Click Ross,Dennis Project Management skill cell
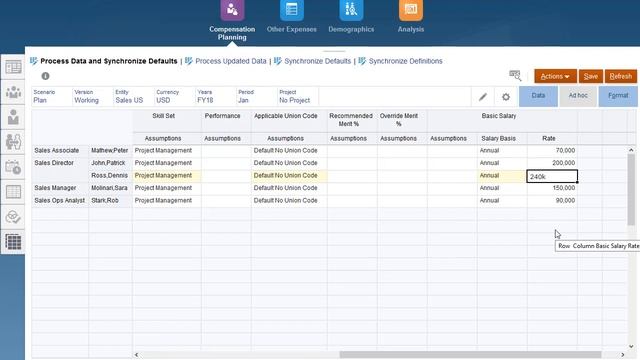640x360 pixels. coord(167,176)
